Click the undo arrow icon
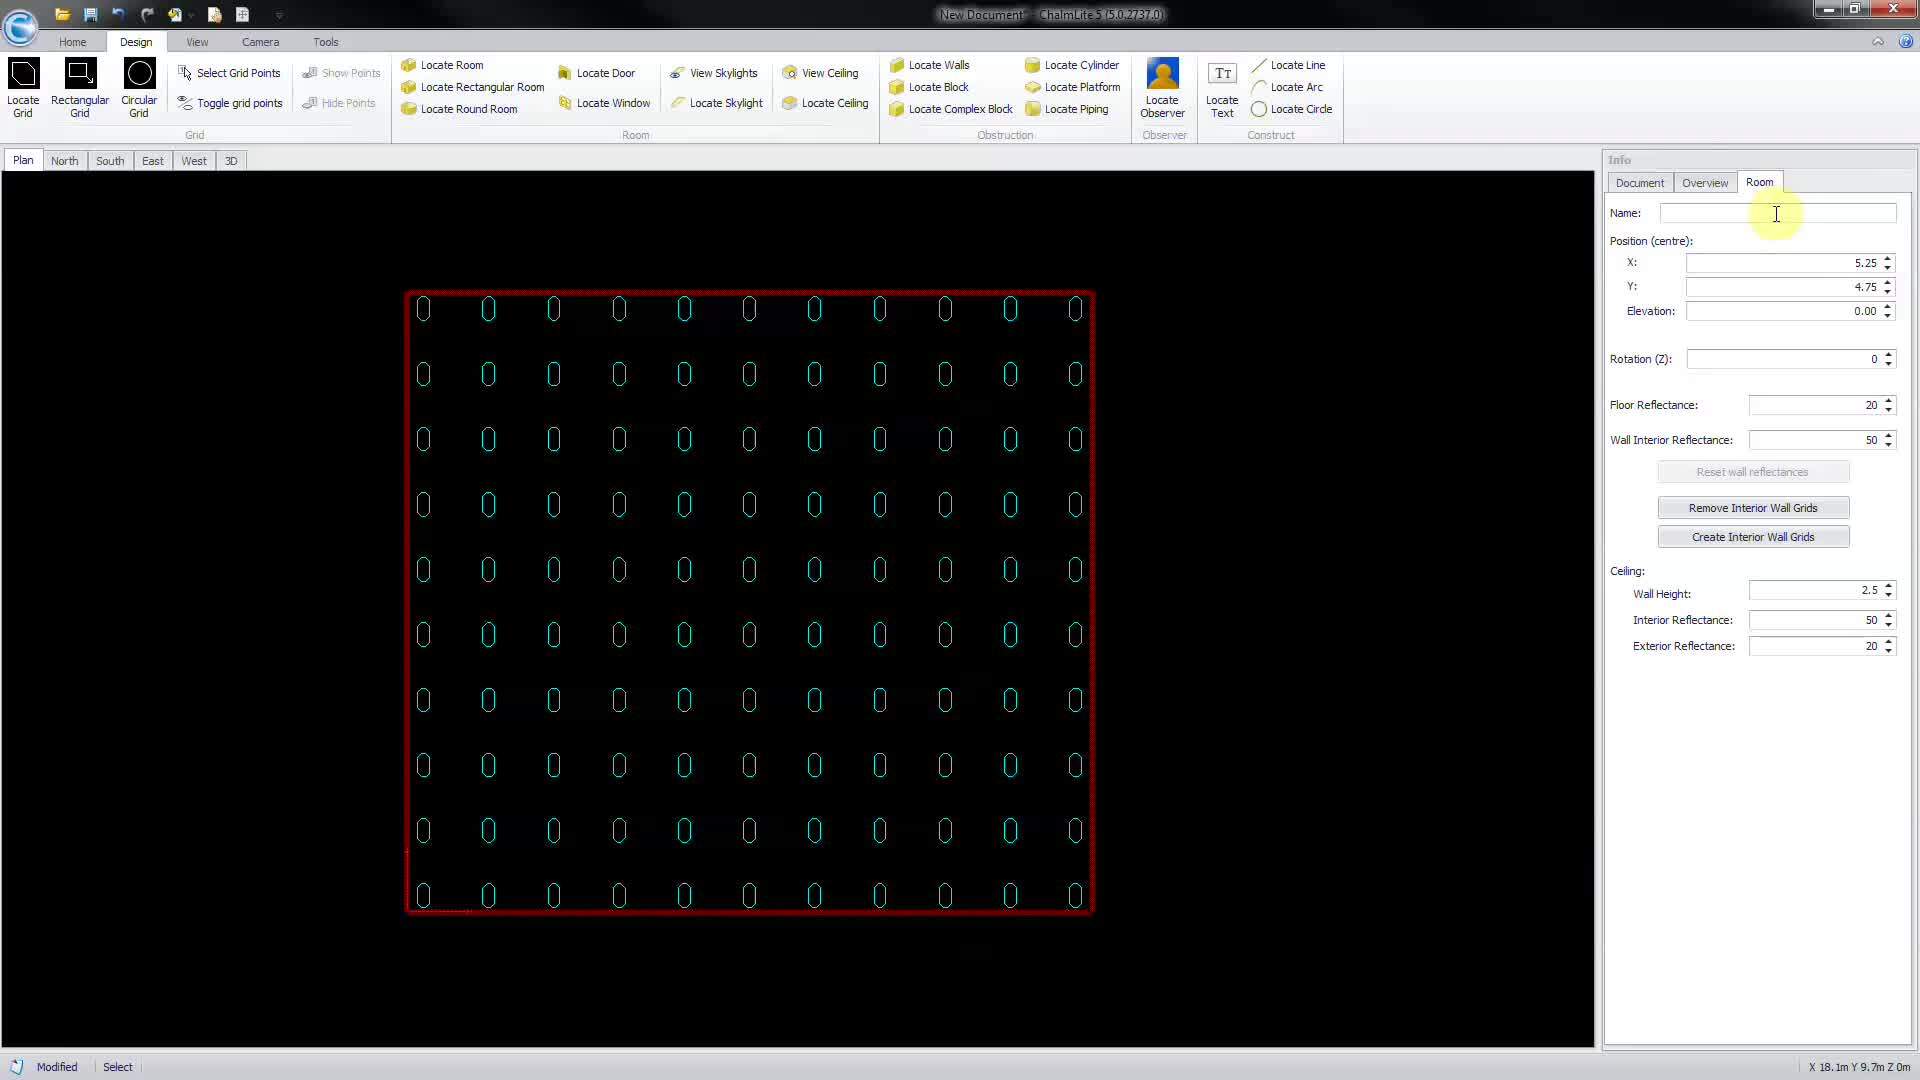Screen dimensions: 1920x1080 click(118, 15)
